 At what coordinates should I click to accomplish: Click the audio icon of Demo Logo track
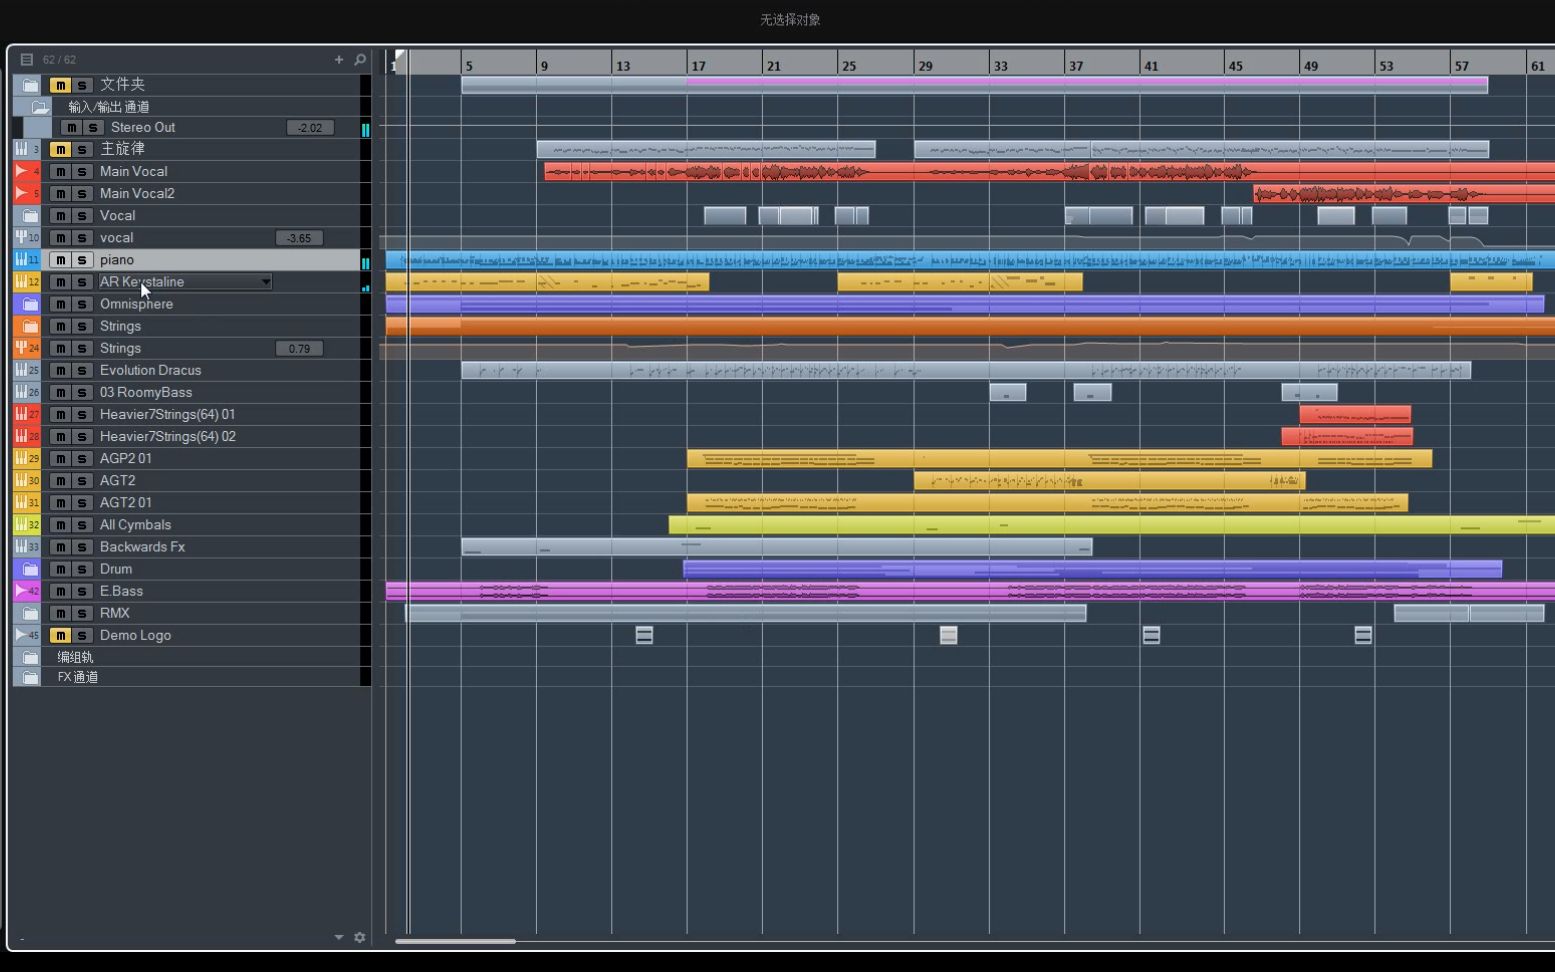coord(21,635)
